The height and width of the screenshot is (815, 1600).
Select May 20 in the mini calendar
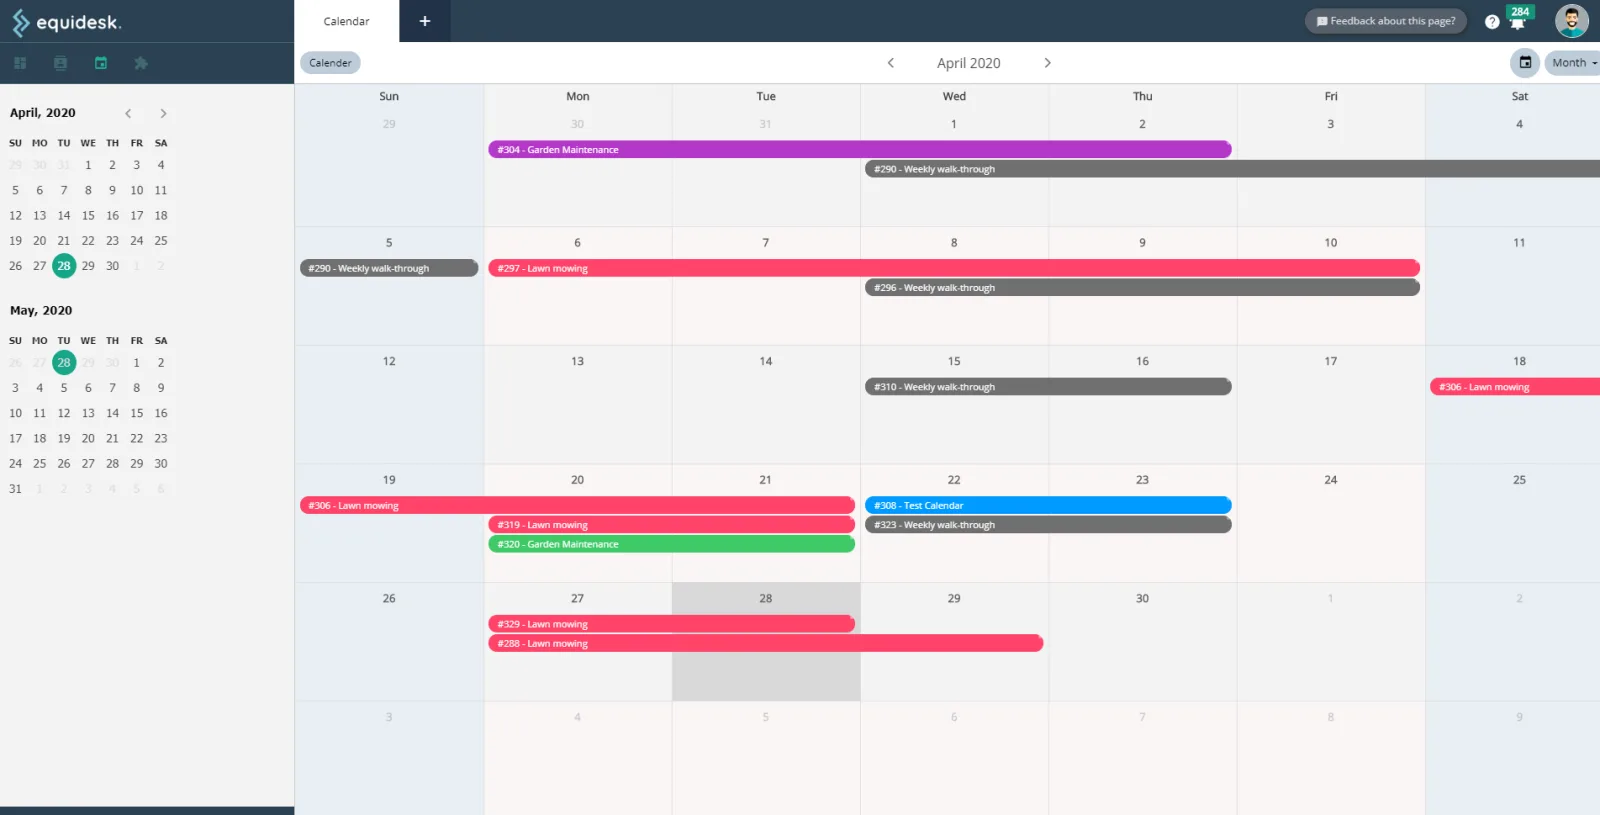pos(88,438)
